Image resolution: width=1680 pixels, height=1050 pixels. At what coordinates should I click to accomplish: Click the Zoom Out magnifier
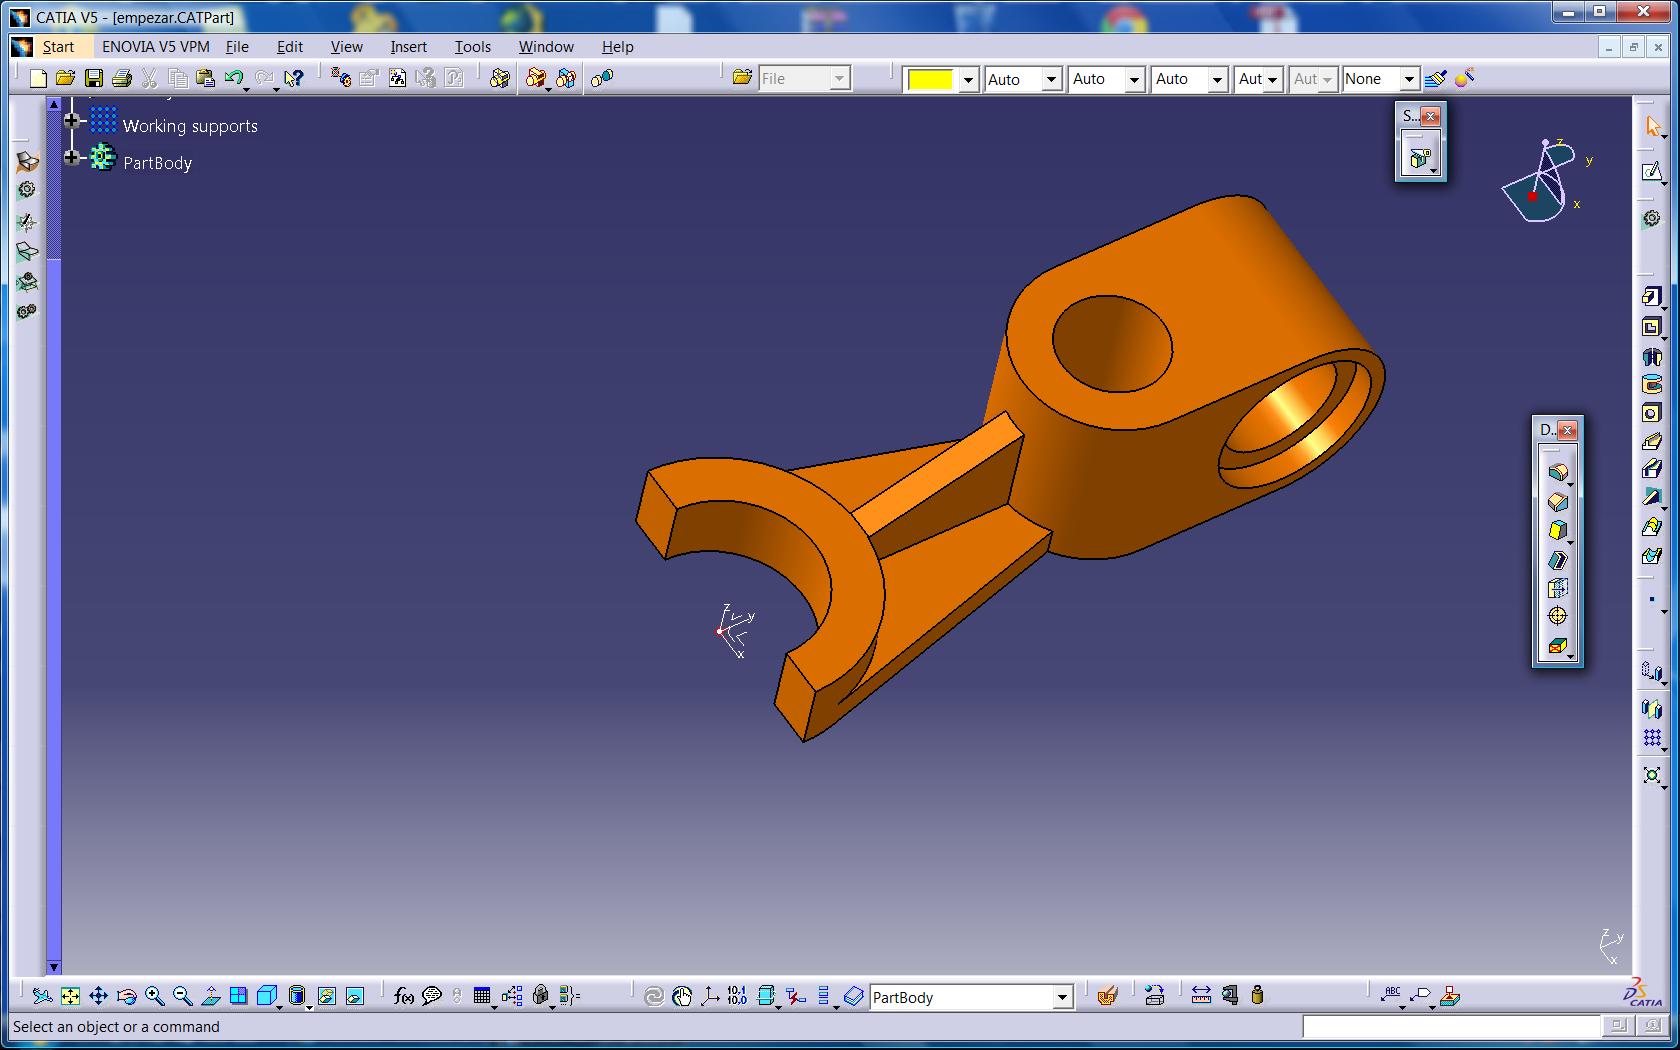click(x=182, y=996)
